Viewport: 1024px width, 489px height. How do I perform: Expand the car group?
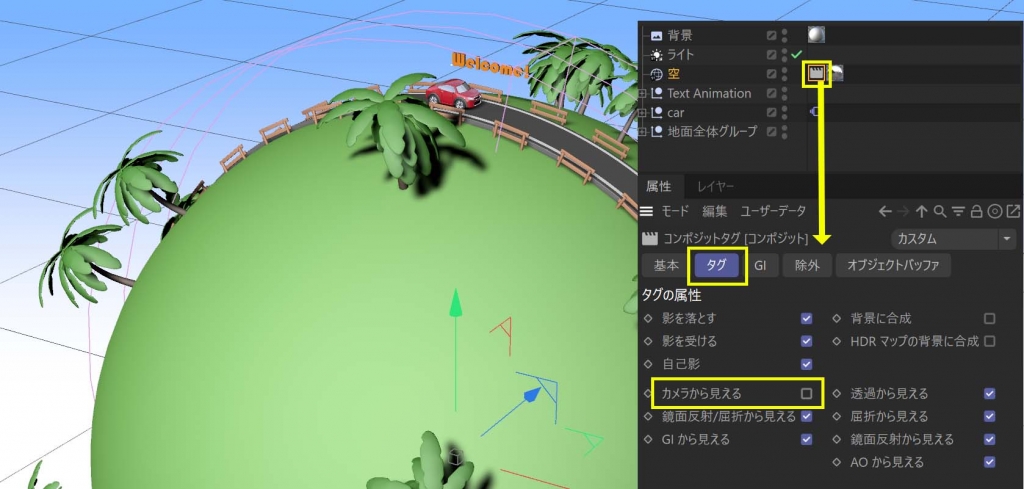pyautogui.click(x=643, y=112)
